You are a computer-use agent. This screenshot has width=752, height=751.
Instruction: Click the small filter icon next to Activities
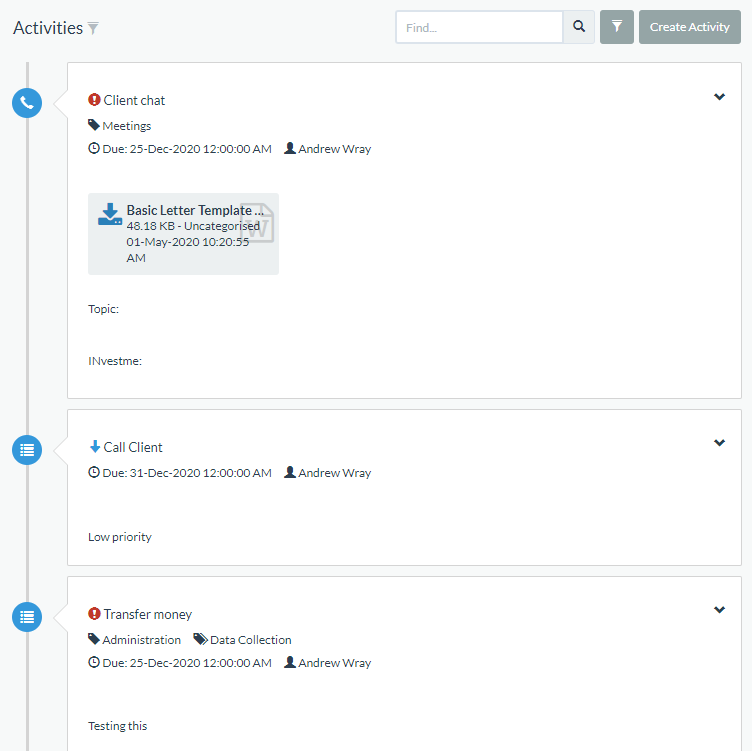tap(93, 29)
